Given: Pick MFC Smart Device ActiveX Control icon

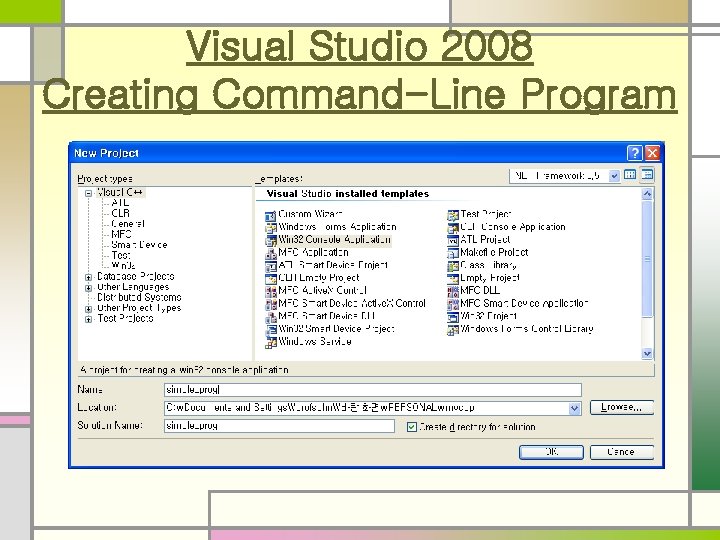Looking at the screenshot, I should (x=270, y=304).
